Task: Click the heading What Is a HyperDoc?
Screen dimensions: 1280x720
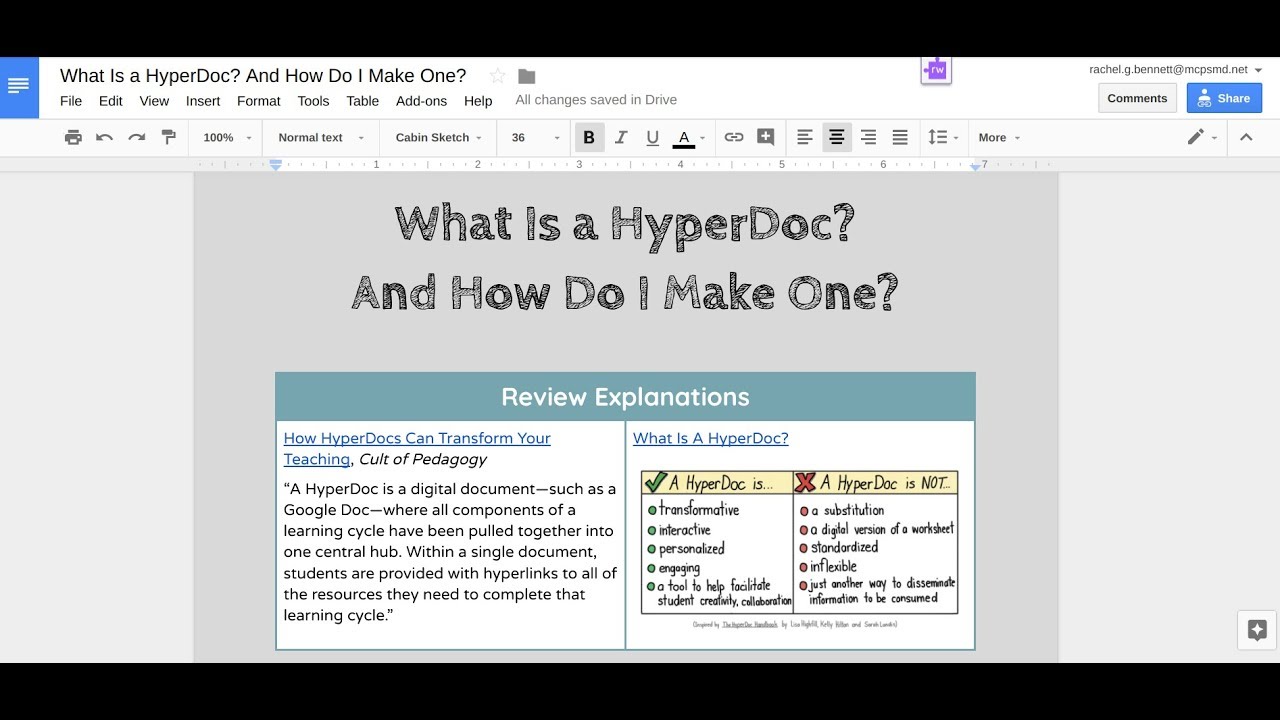Action: coord(625,223)
